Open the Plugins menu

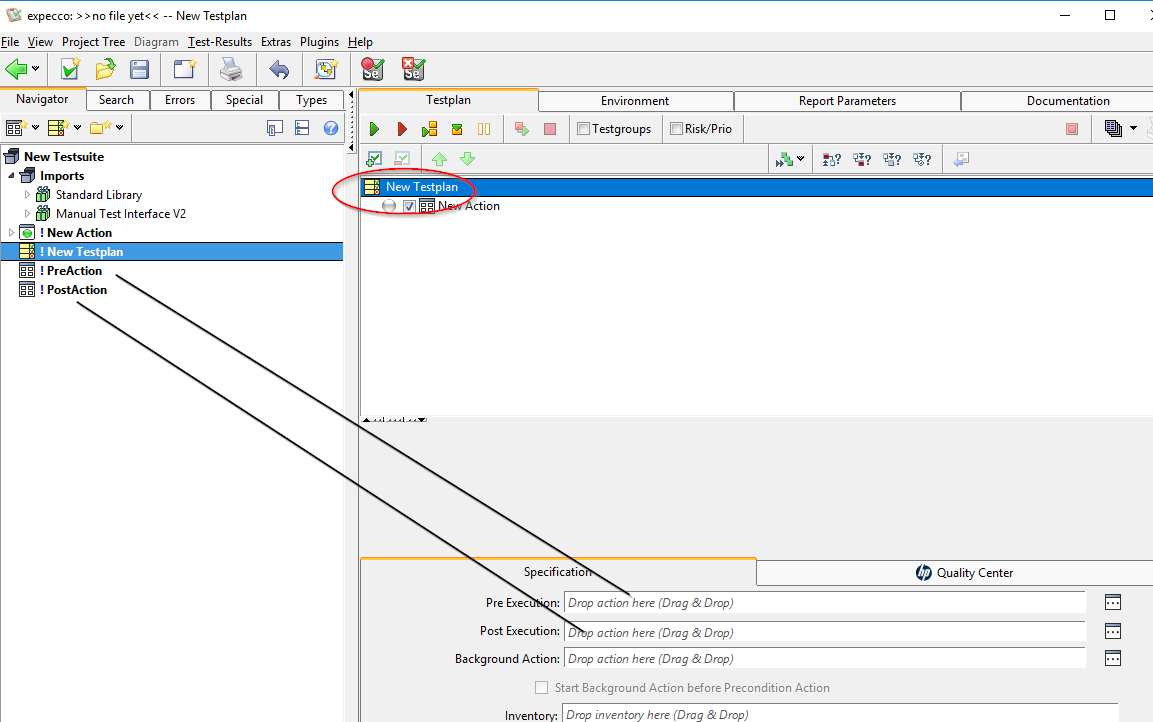[319, 42]
